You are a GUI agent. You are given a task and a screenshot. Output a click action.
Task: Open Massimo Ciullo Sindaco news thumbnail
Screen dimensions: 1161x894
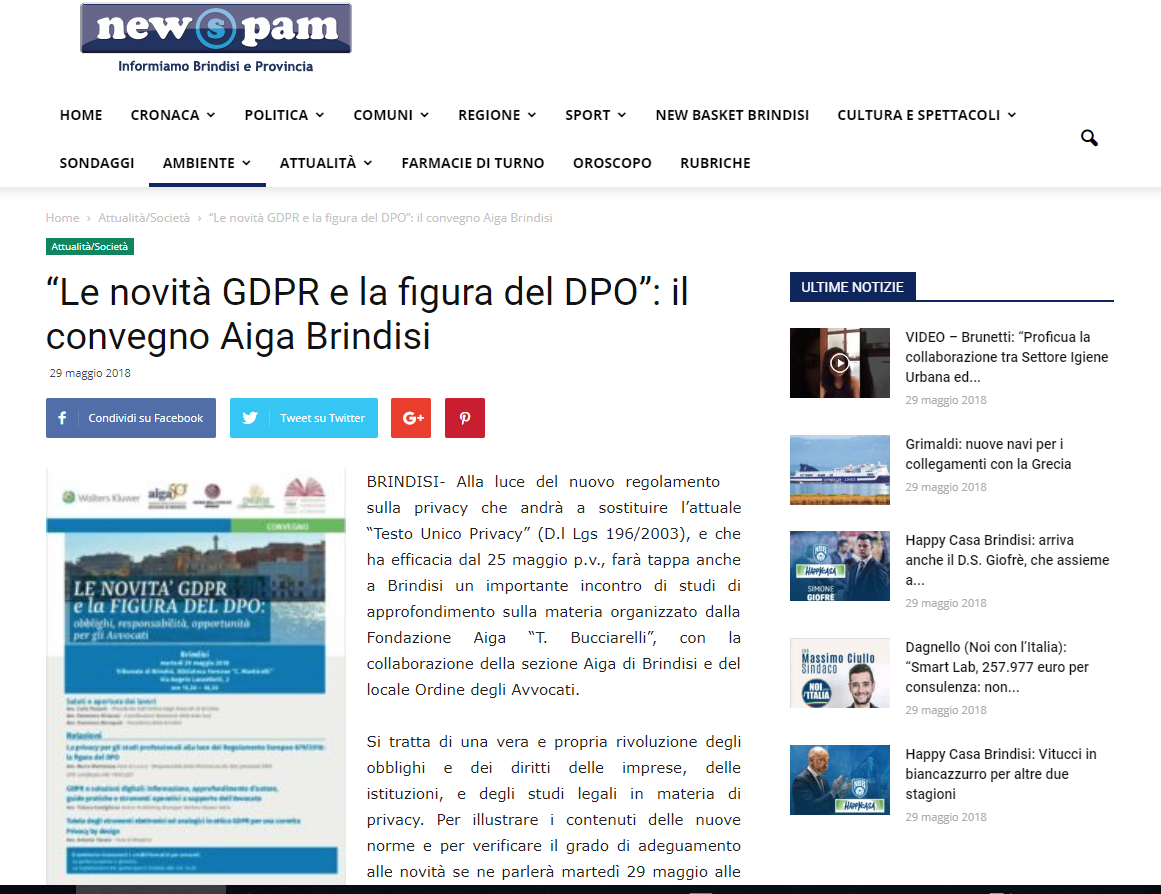840,673
